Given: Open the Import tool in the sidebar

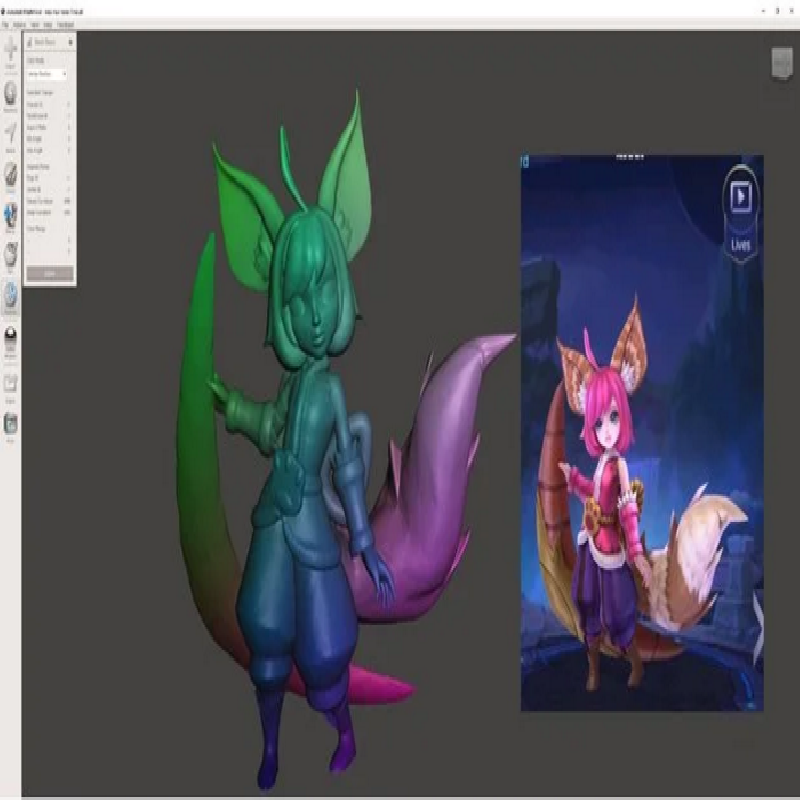Looking at the screenshot, I should tap(11, 52).
